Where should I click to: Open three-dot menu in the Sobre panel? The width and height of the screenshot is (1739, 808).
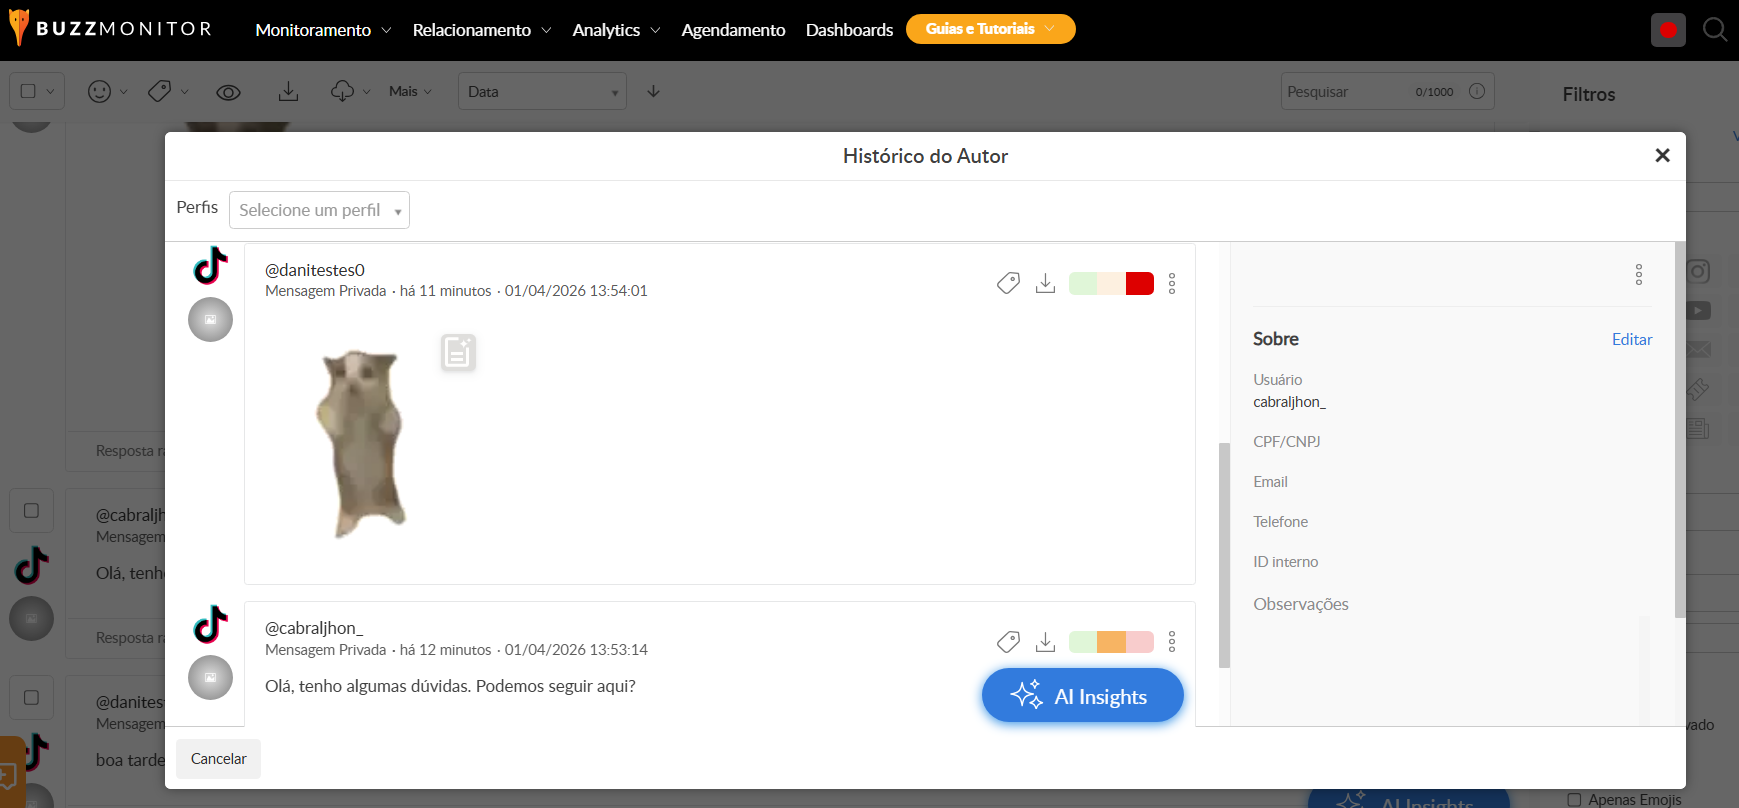[1638, 274]
